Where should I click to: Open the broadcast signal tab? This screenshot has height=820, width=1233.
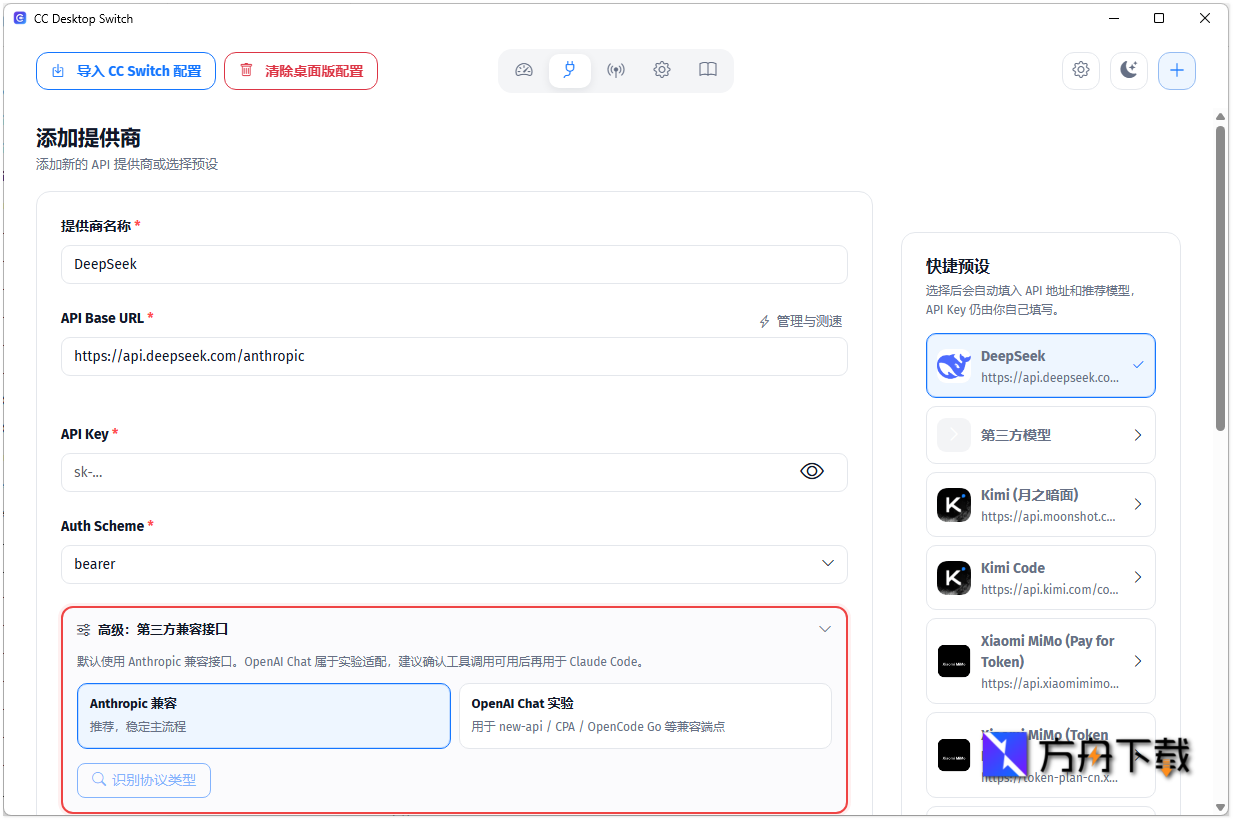[x=616, y=70]
